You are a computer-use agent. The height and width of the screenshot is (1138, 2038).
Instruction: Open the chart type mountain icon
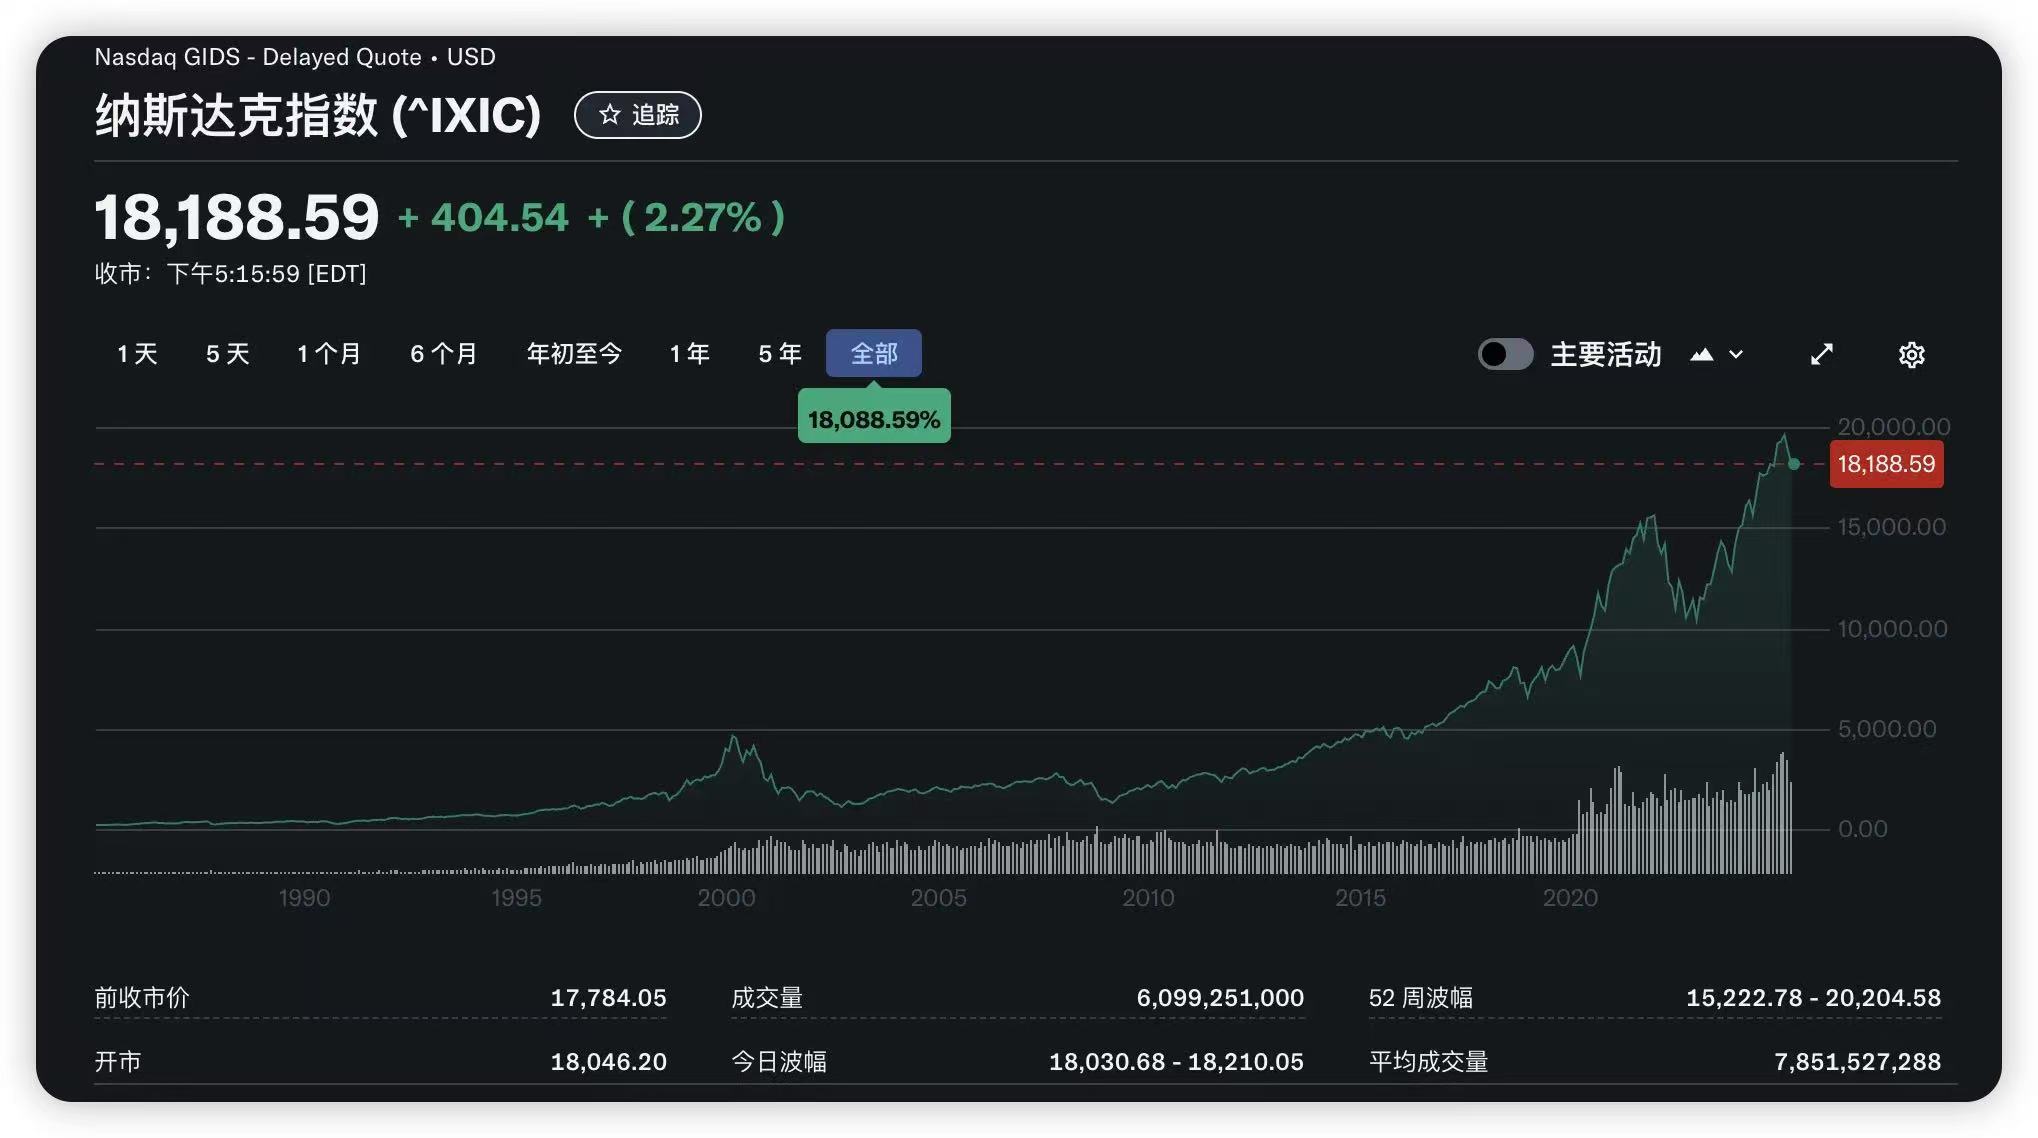point(1702,354)
